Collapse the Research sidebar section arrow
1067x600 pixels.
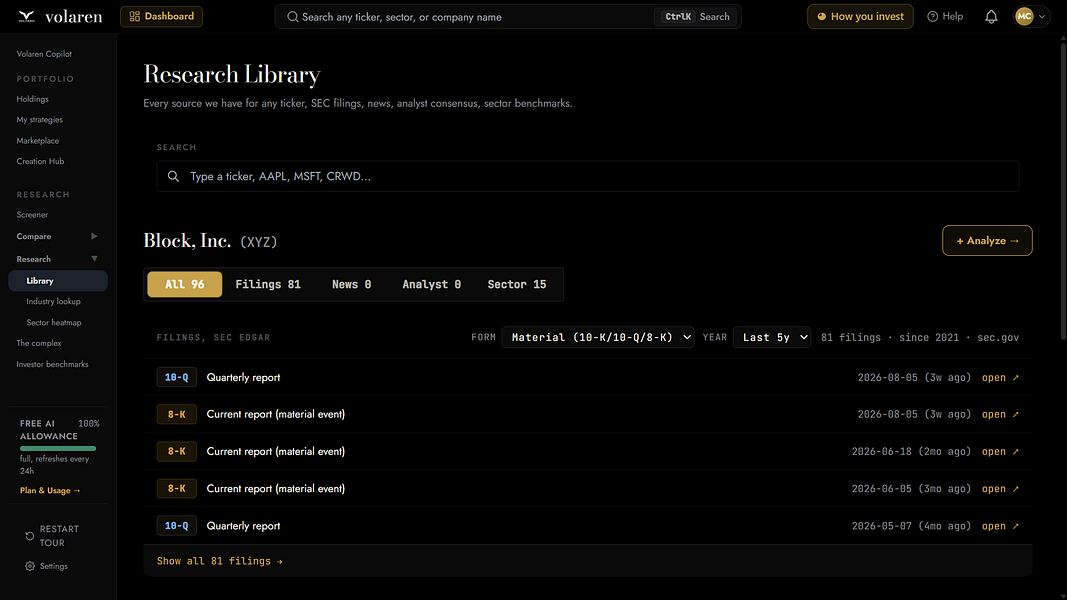95,259
